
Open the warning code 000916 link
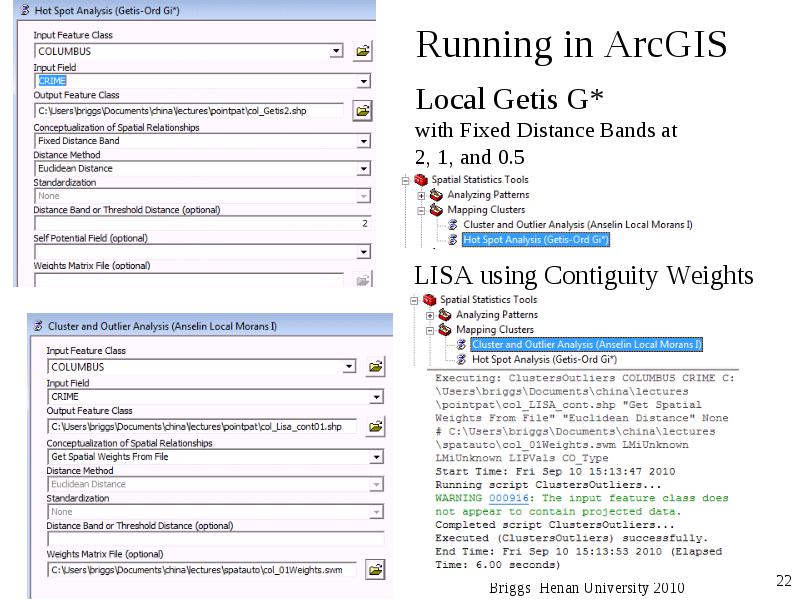(x=509, y=498)
